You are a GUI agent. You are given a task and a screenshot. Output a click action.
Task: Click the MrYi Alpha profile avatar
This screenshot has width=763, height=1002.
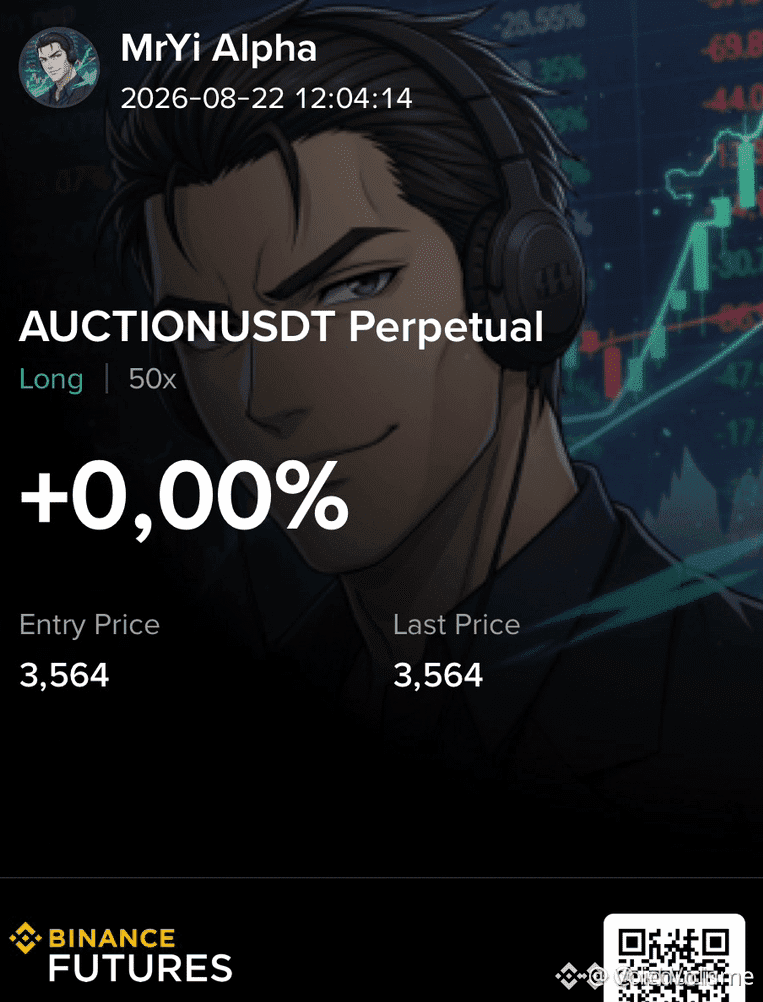[59, 66]
